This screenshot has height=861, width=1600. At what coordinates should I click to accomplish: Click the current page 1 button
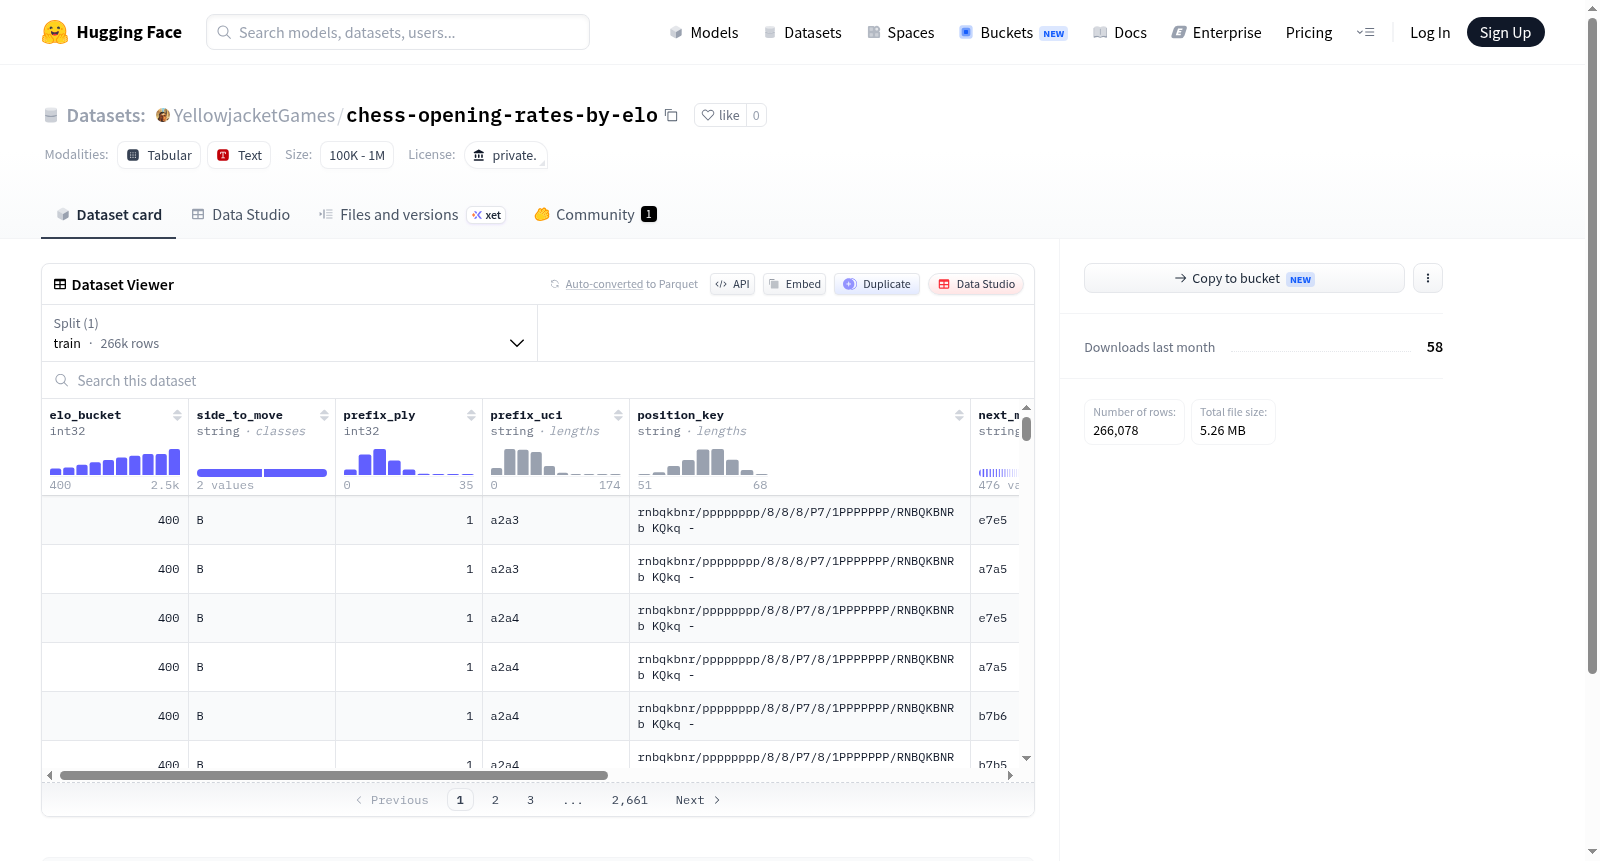click(460, 800)
